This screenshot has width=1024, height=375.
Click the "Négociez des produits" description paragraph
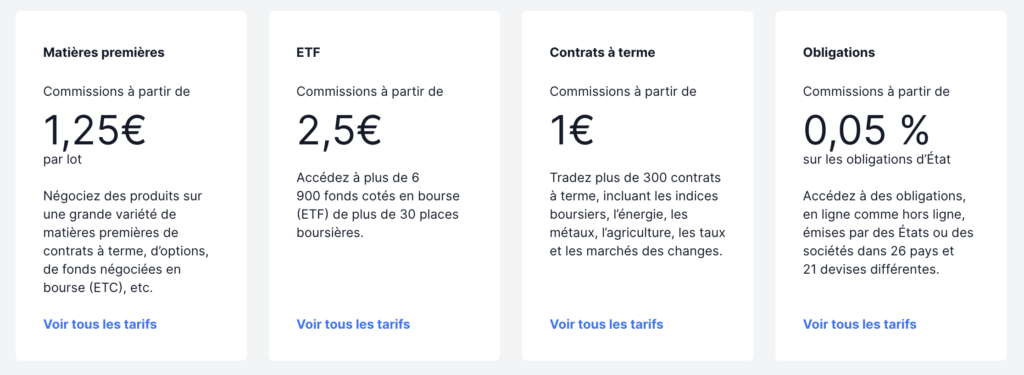click(128, 242)
